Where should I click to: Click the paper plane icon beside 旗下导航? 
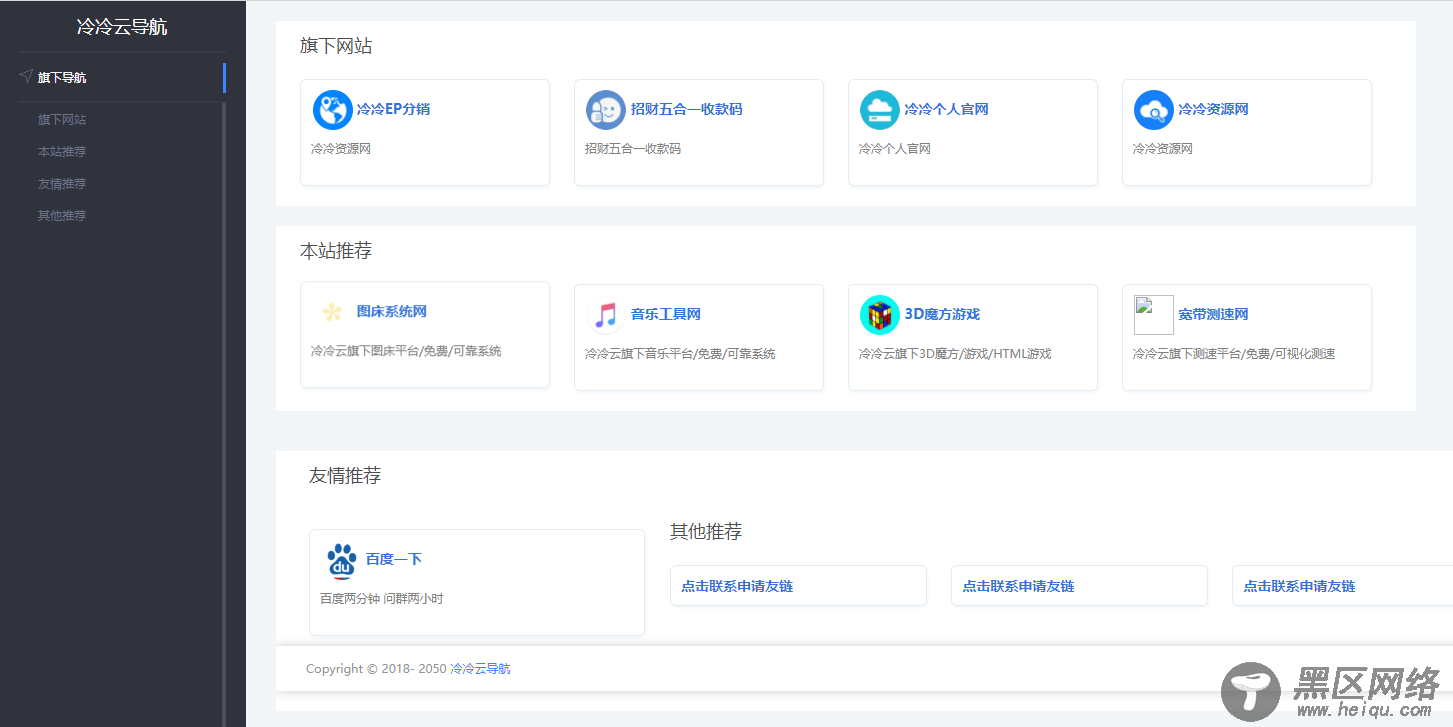tap(26, 76)
